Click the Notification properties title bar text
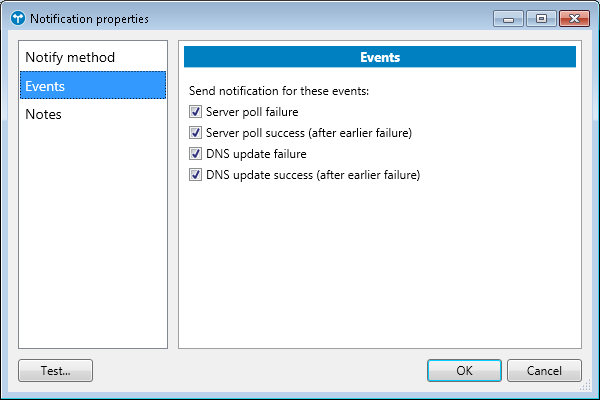 pos(89,18)
